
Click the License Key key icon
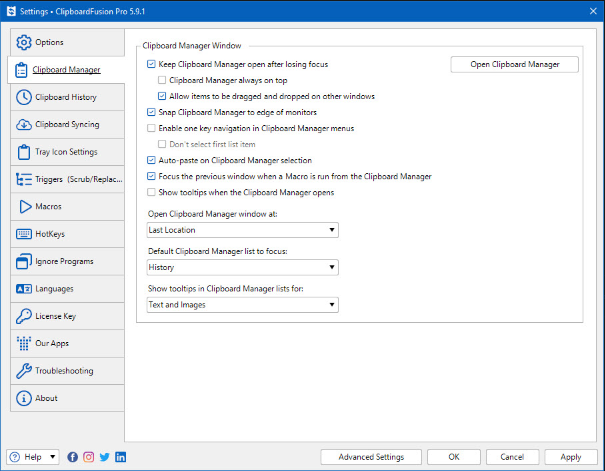24,316
